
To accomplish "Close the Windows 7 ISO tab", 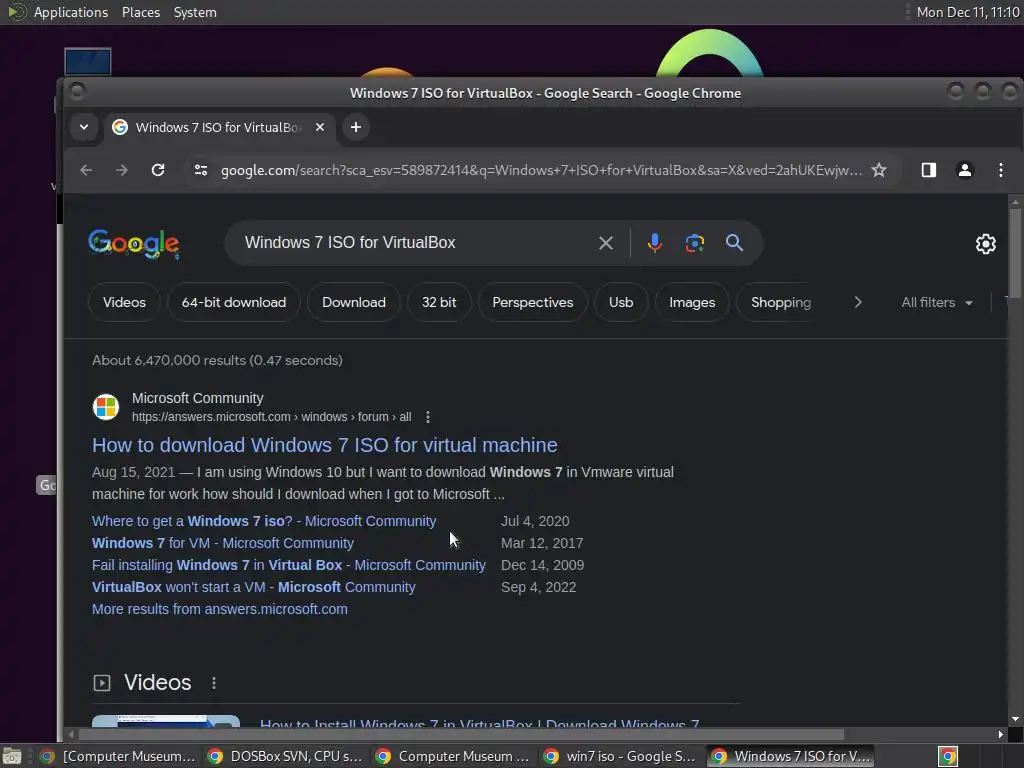I will [x=320, y=127].
